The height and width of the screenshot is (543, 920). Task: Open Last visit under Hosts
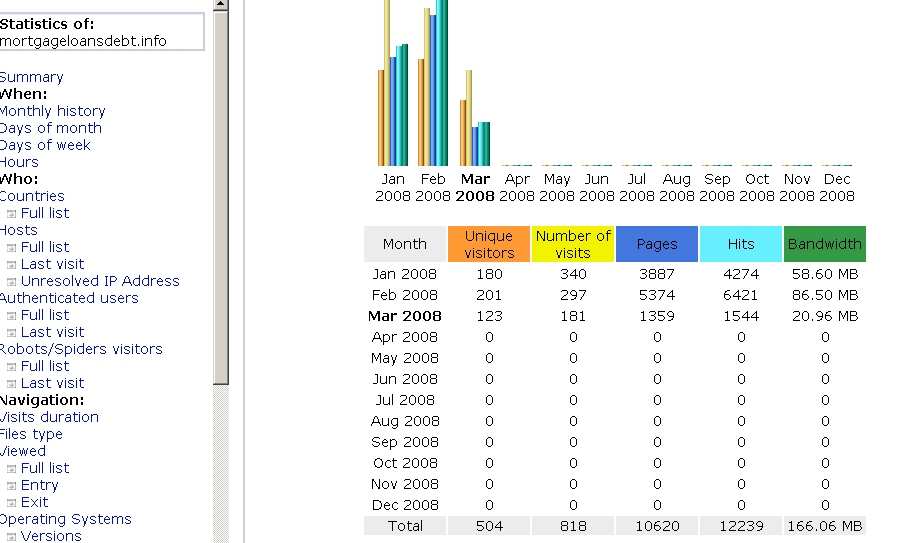[x=52, y=264]
